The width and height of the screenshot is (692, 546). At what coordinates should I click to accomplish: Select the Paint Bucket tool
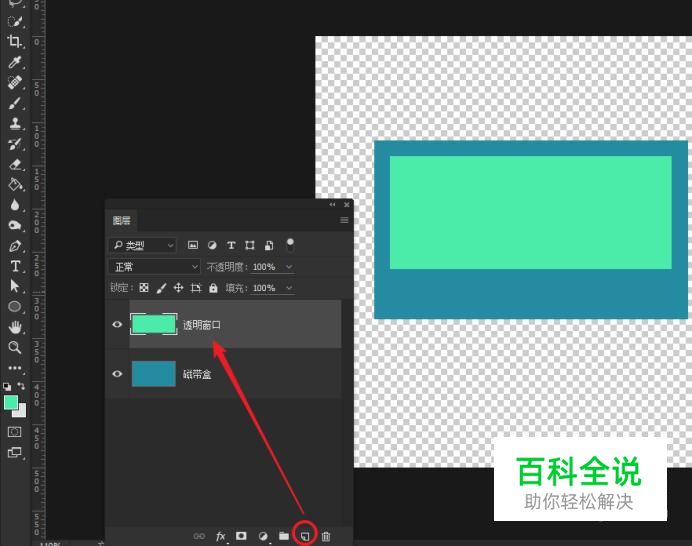click(15, 185)
